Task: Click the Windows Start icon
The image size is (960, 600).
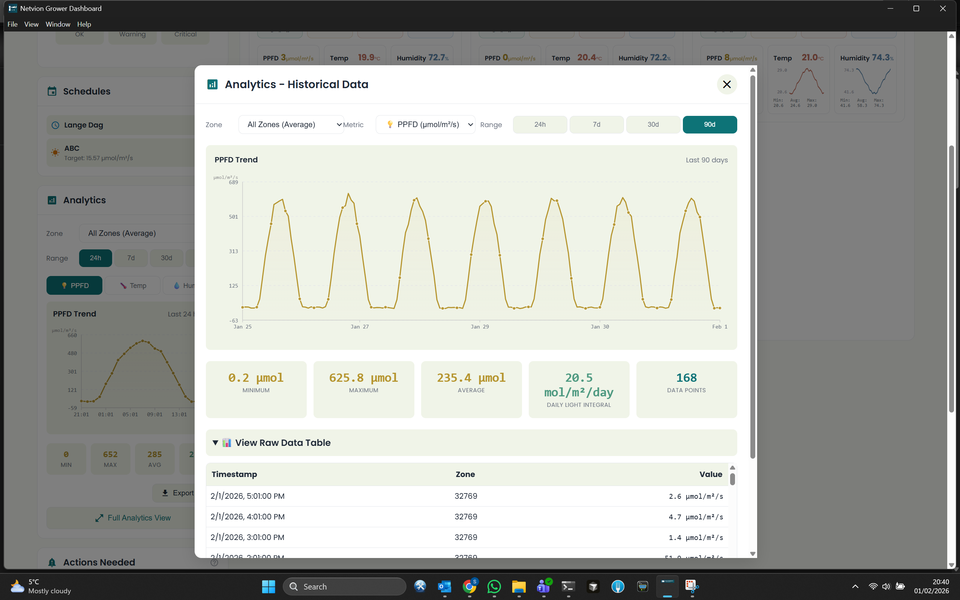Action: point(268,586)
